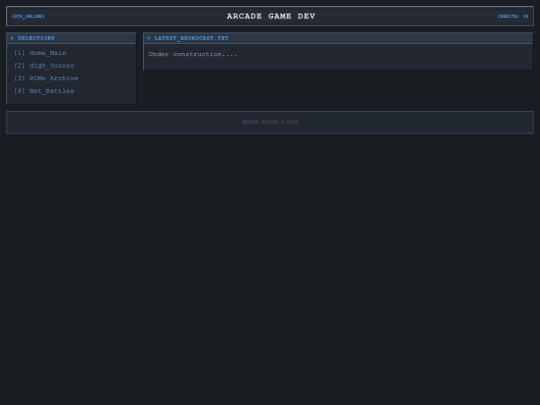Click the 'Under construction....' text

pyautogui.click(x=193, y=54)
